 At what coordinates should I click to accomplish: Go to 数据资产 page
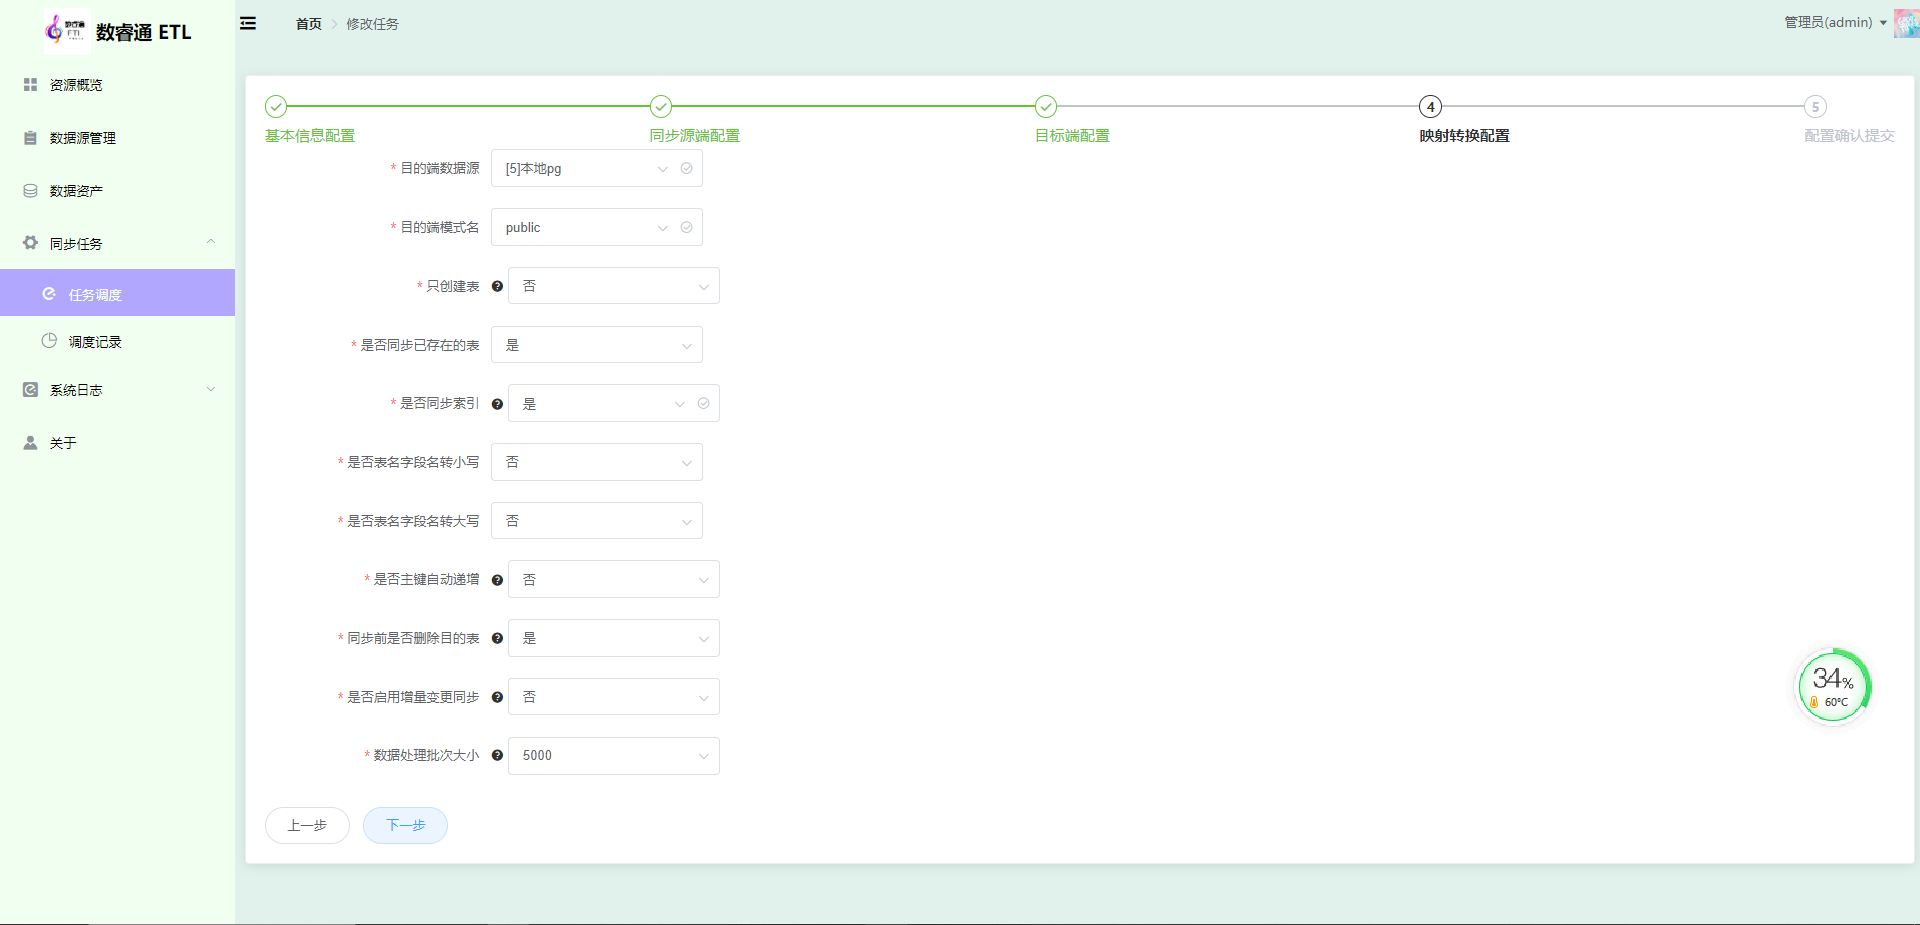(x=117, y=191)
